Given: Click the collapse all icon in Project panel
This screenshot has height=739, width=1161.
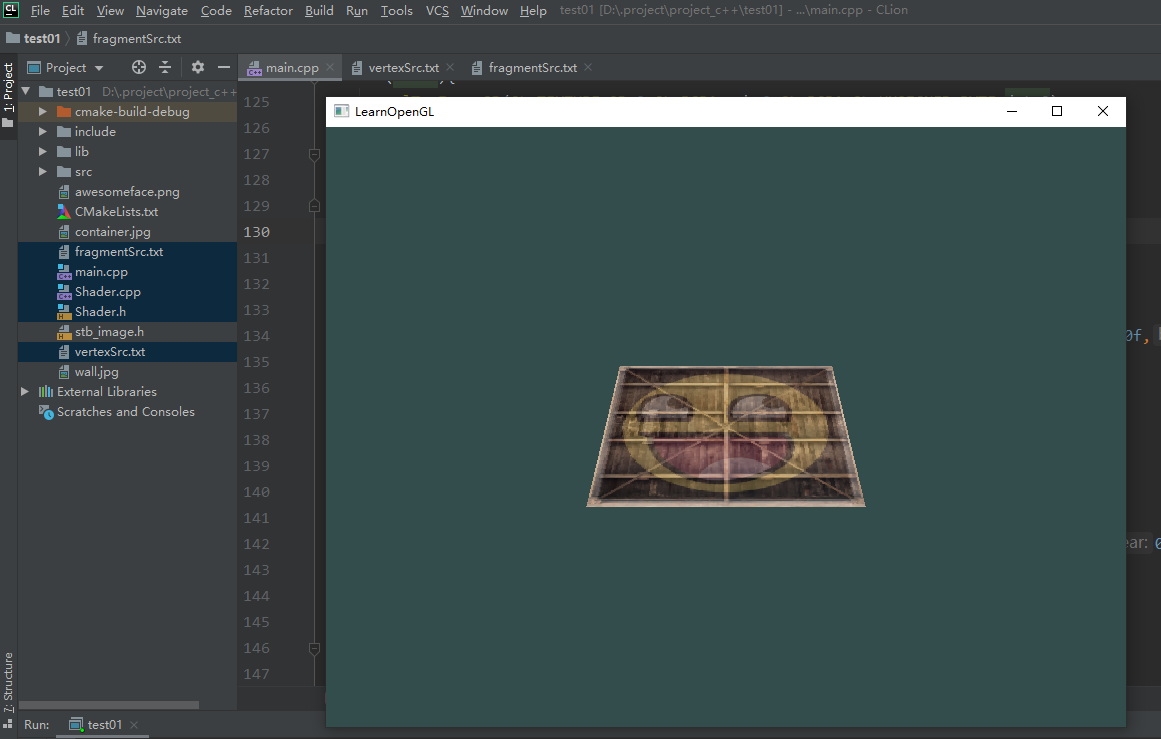Looking at the screenshot, I should coord(165,67).
